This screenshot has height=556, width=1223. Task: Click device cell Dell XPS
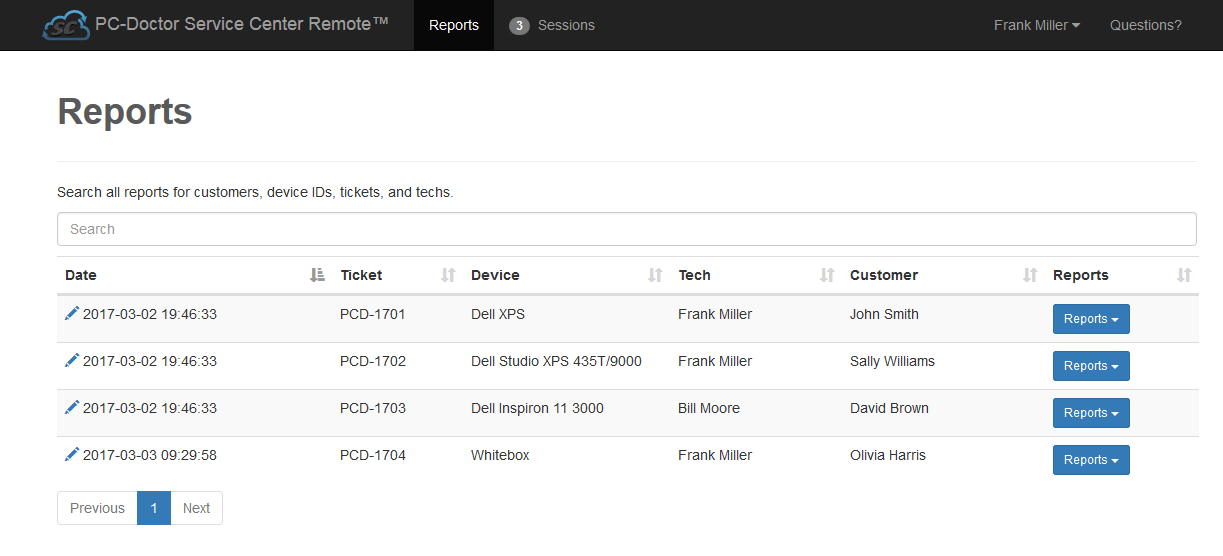pos(498,314)
